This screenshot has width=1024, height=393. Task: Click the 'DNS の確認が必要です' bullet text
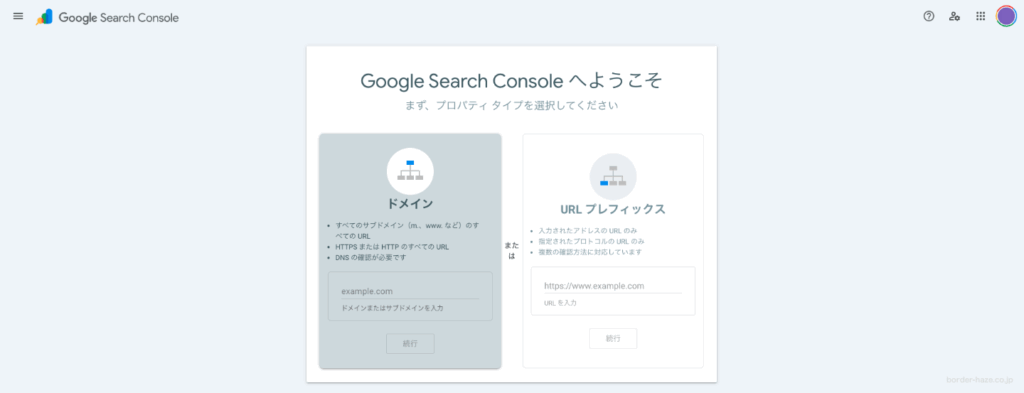coord(371,257)
